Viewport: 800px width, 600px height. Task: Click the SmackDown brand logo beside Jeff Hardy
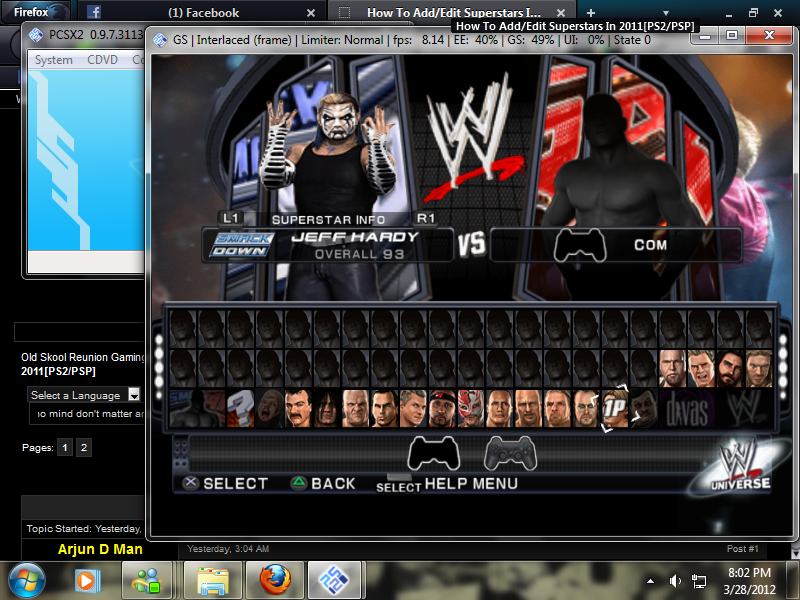click(x=242, y=245)
